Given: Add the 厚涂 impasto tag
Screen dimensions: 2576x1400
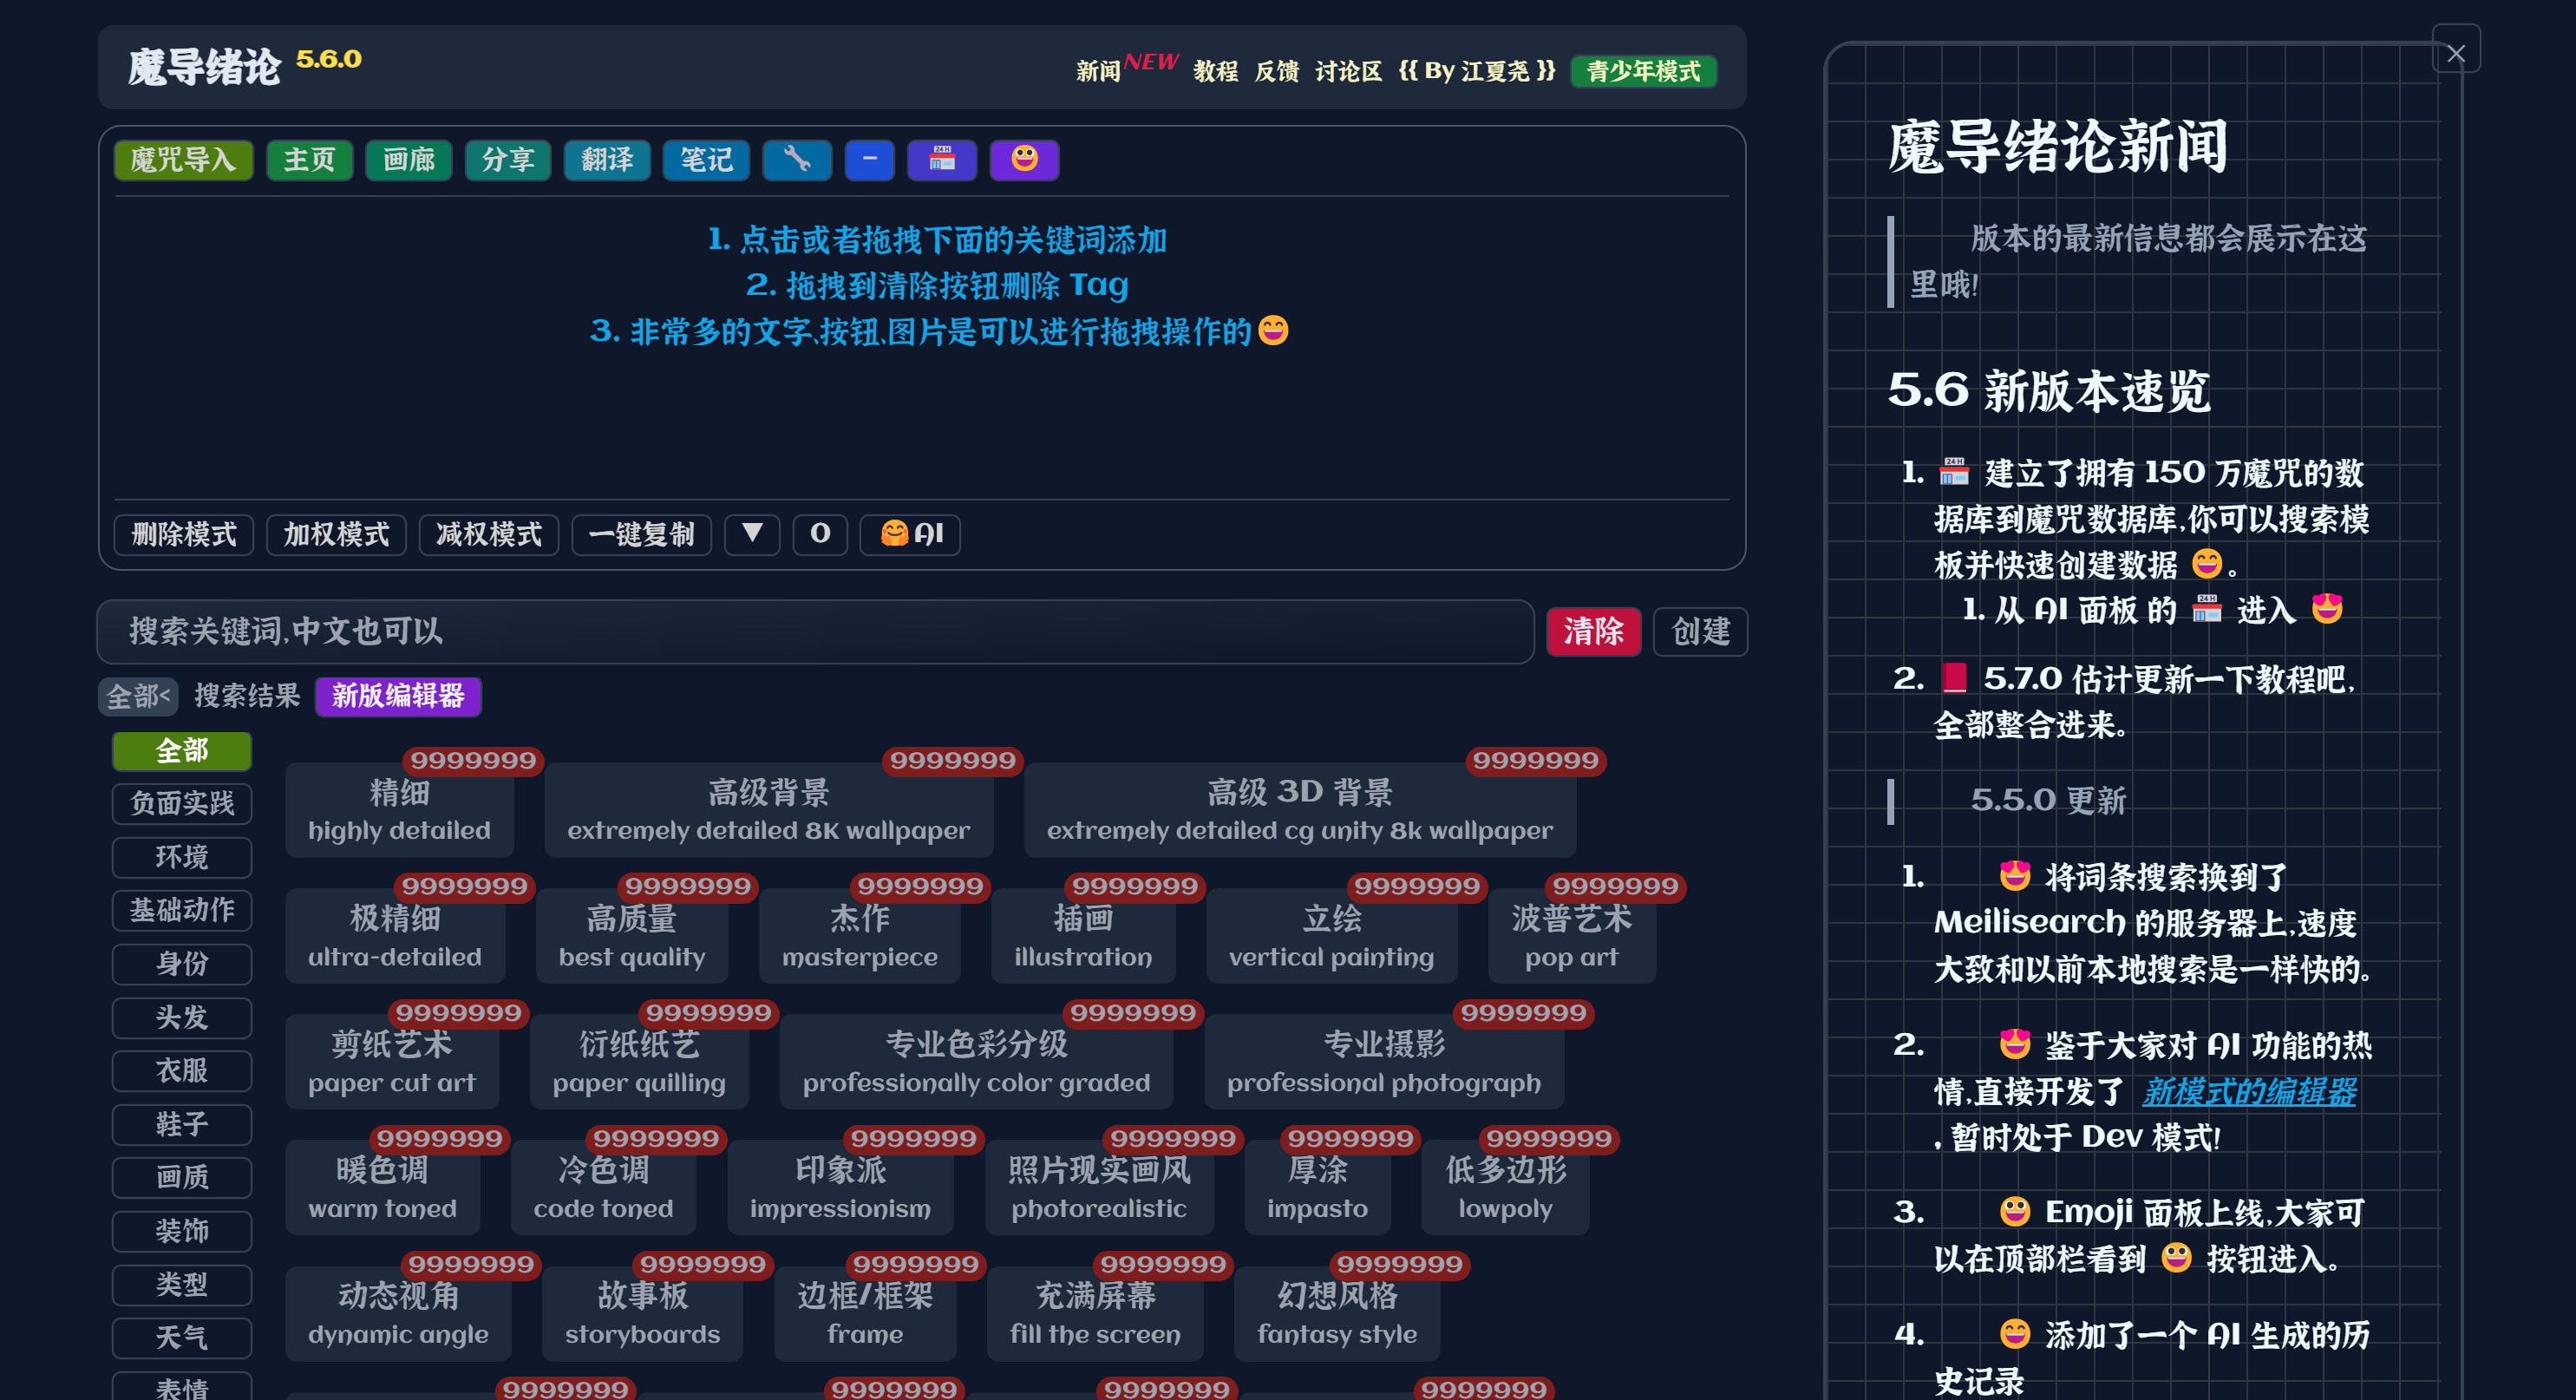Looking at the screenshot, I should pos(1318,1189).
